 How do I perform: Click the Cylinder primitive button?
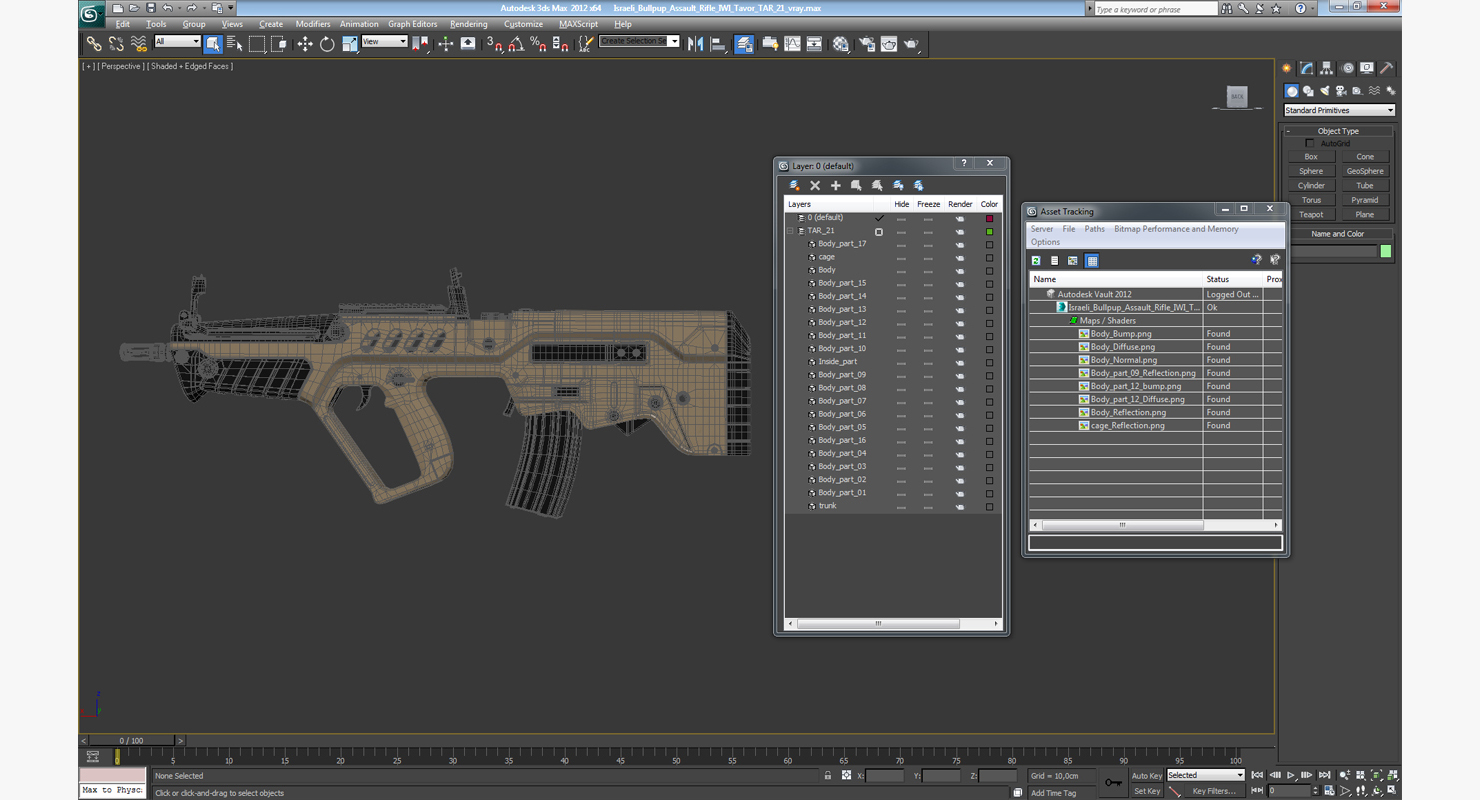1311,185
